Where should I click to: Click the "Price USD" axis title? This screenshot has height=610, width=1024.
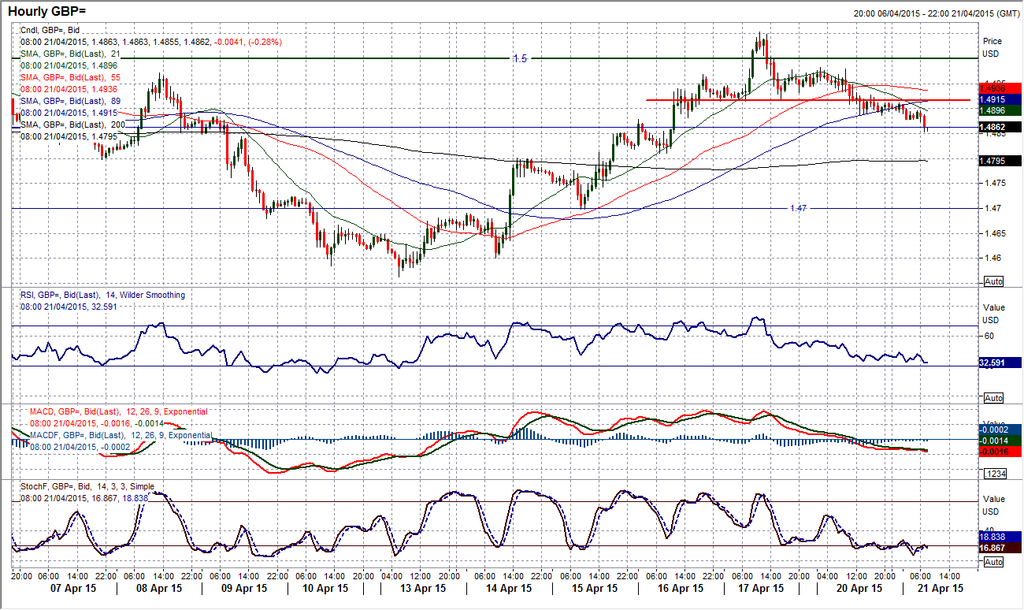992,47
